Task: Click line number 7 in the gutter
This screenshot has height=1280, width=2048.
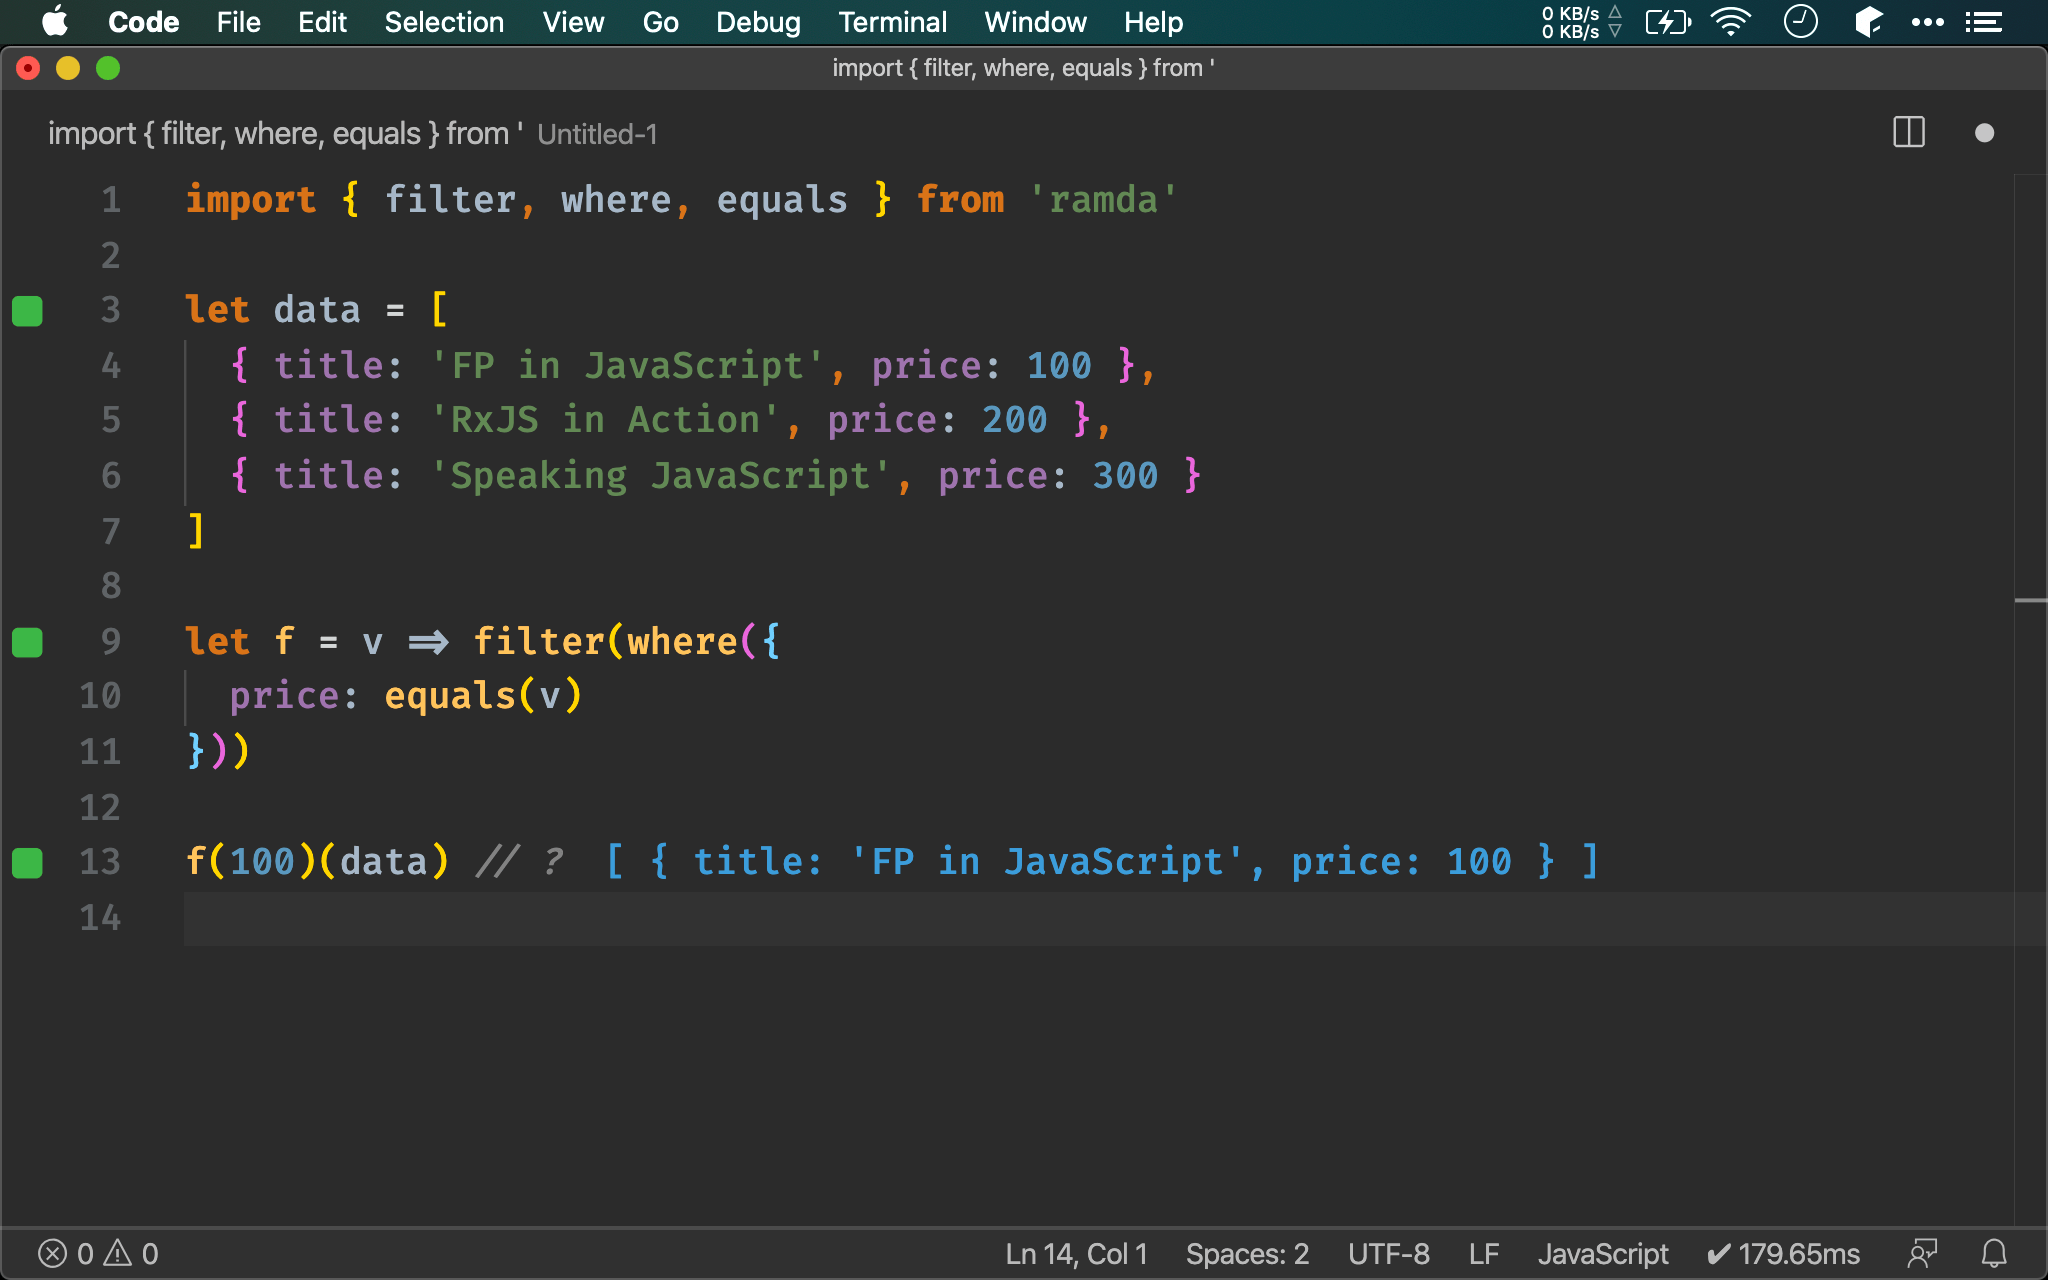Action: point(111,531)
